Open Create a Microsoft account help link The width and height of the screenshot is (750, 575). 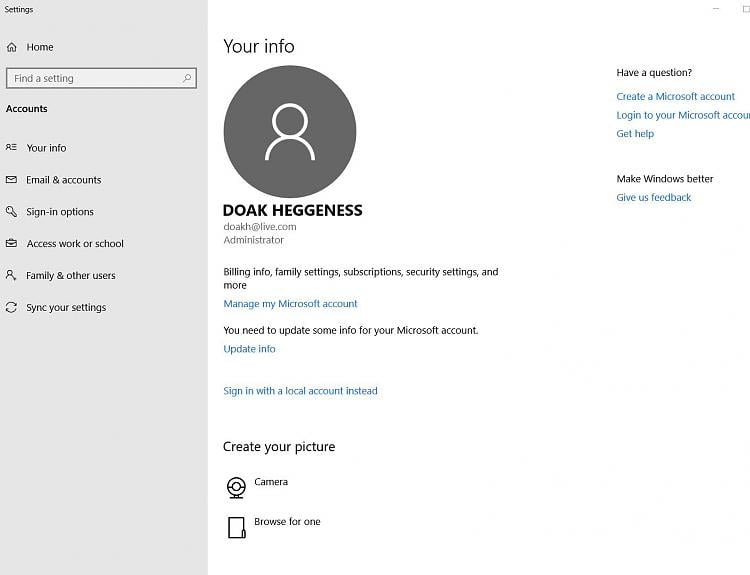pos(675,96)
